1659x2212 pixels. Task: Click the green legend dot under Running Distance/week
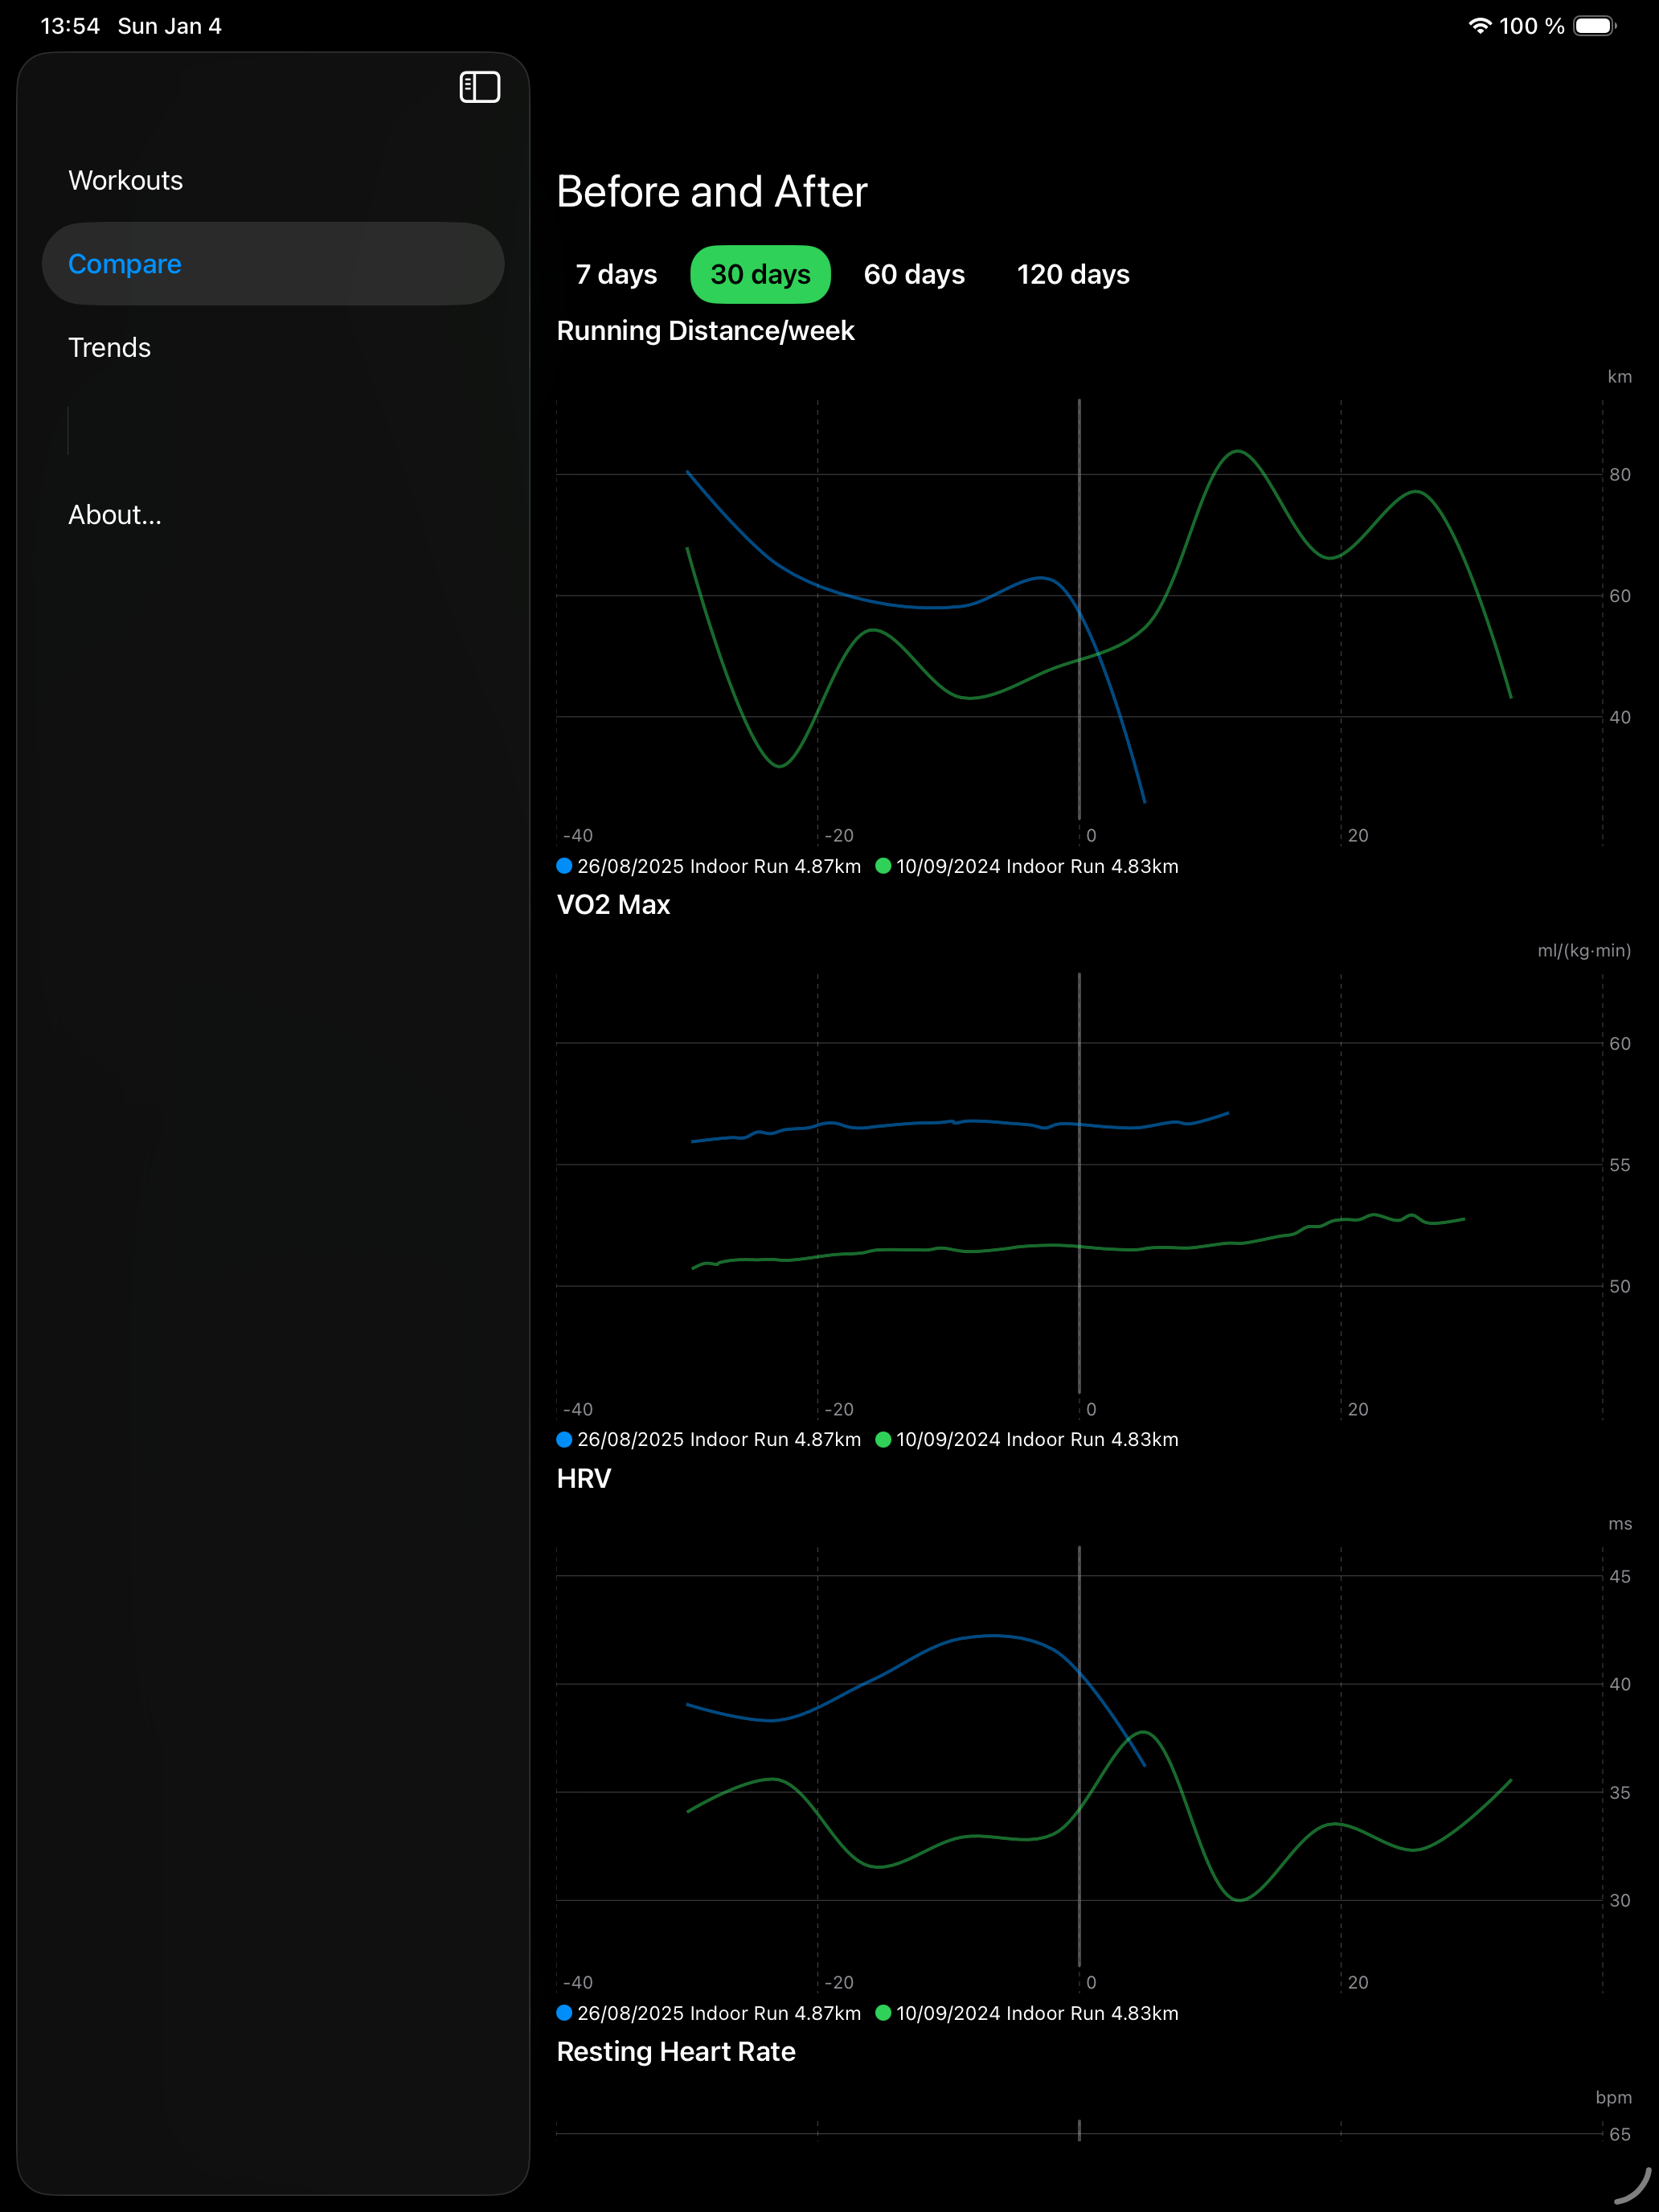pos(884,866)
